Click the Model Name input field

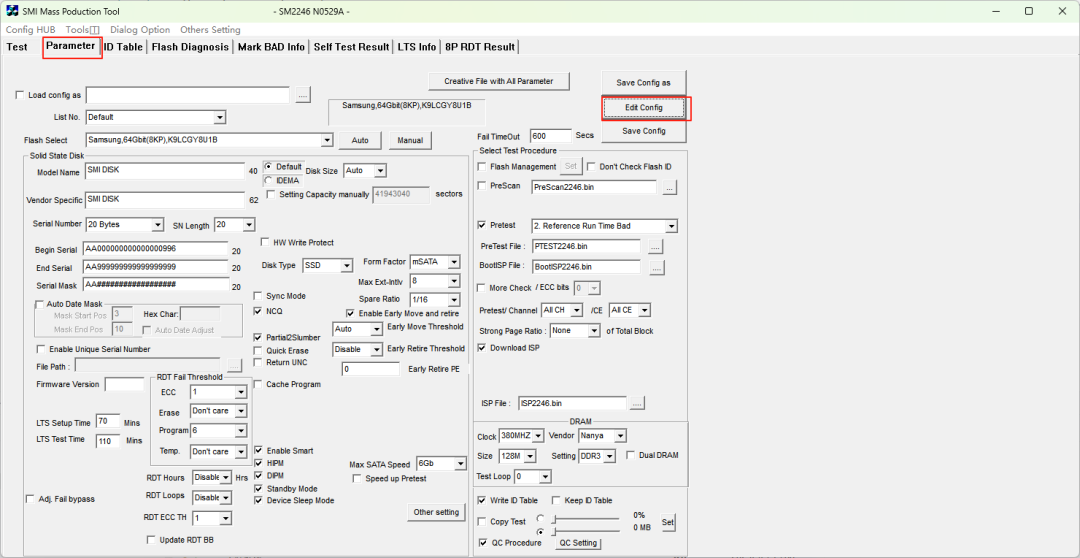pyautogui.click(x=164, y=170)
